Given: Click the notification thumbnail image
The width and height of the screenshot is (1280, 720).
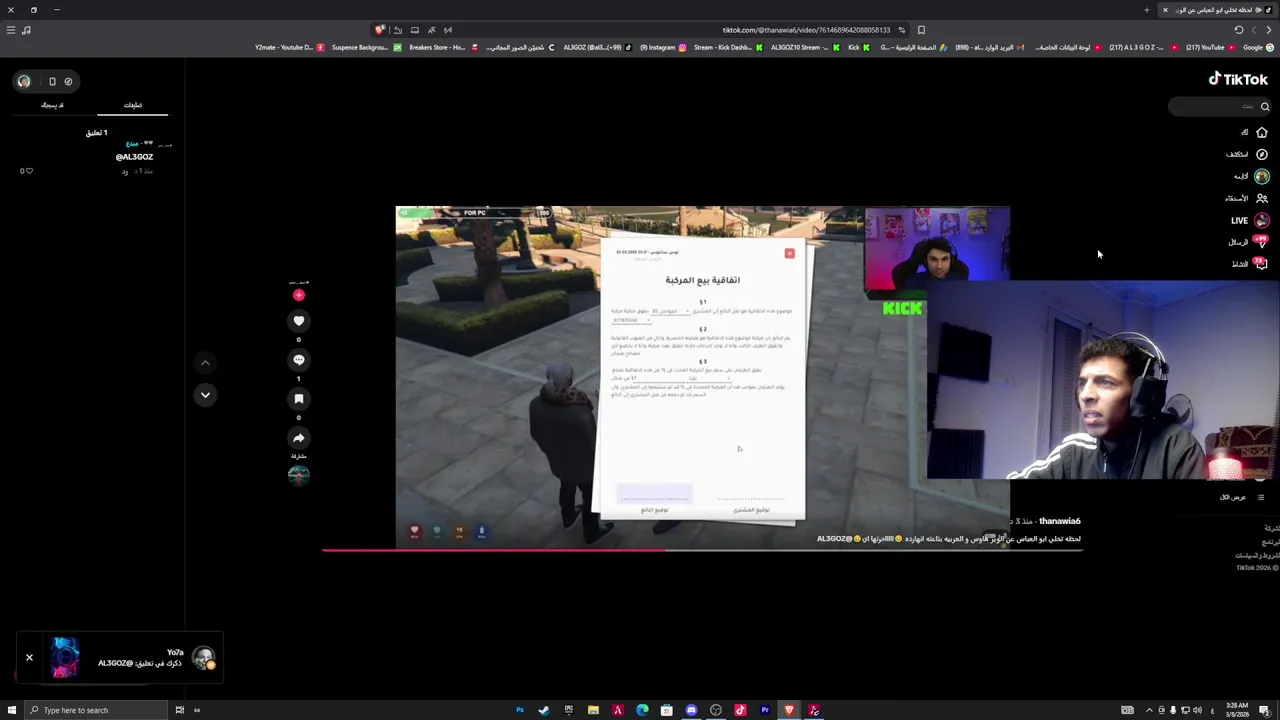Looking at the screenshot, I should click(65, 658).
